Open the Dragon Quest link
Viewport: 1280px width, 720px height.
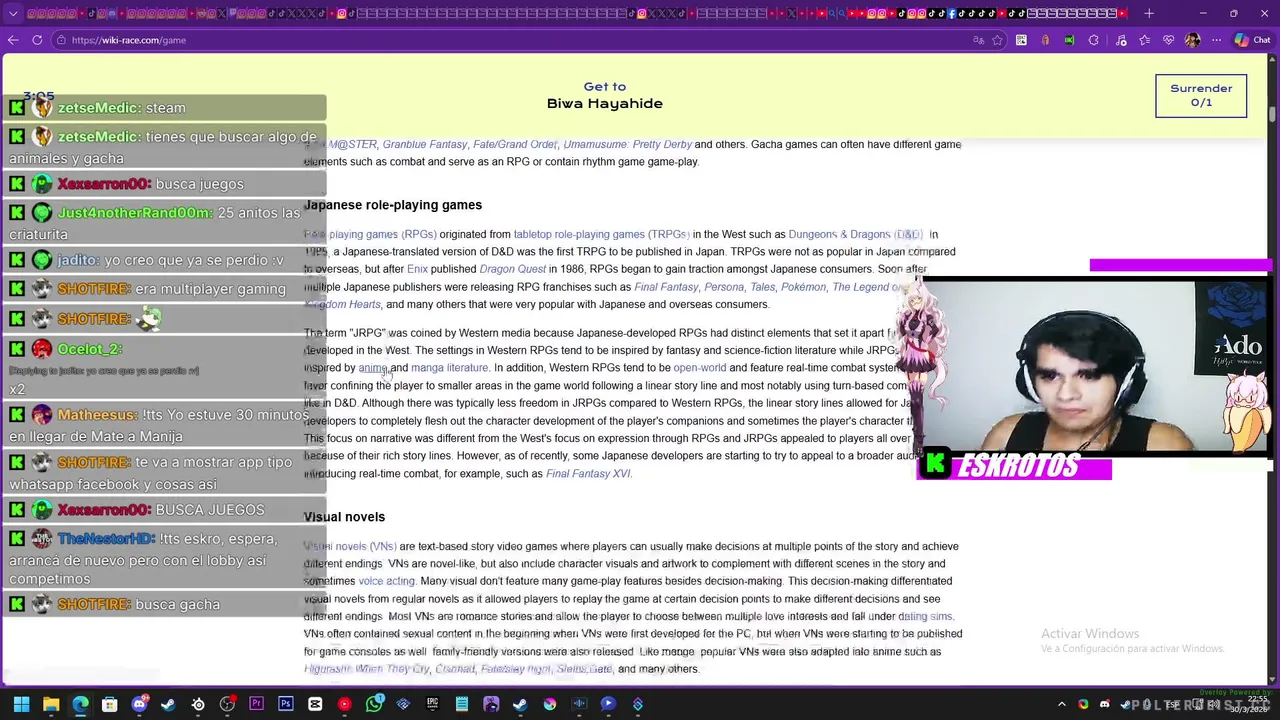513,269
